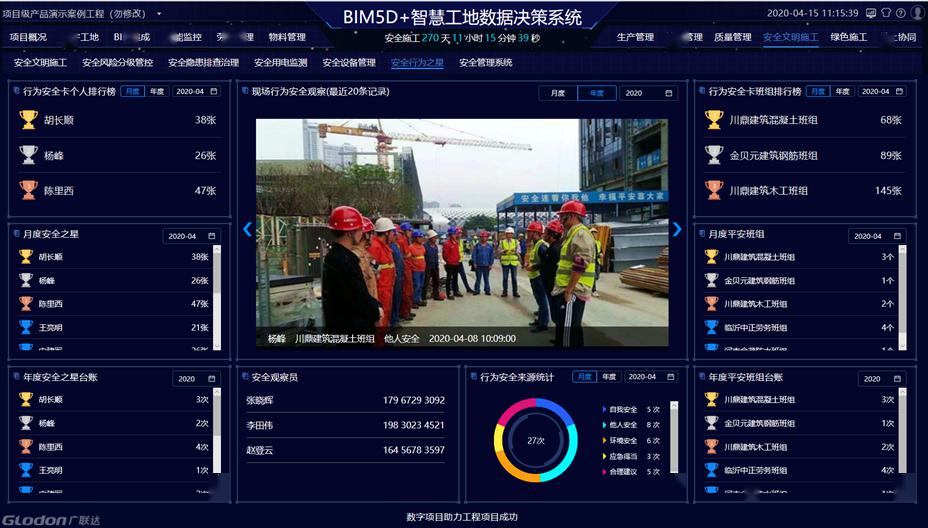Select 月度 in 行为安全卡个人排行榜
The width and height of the screenshot is (928, 528).
pos(133,91)
